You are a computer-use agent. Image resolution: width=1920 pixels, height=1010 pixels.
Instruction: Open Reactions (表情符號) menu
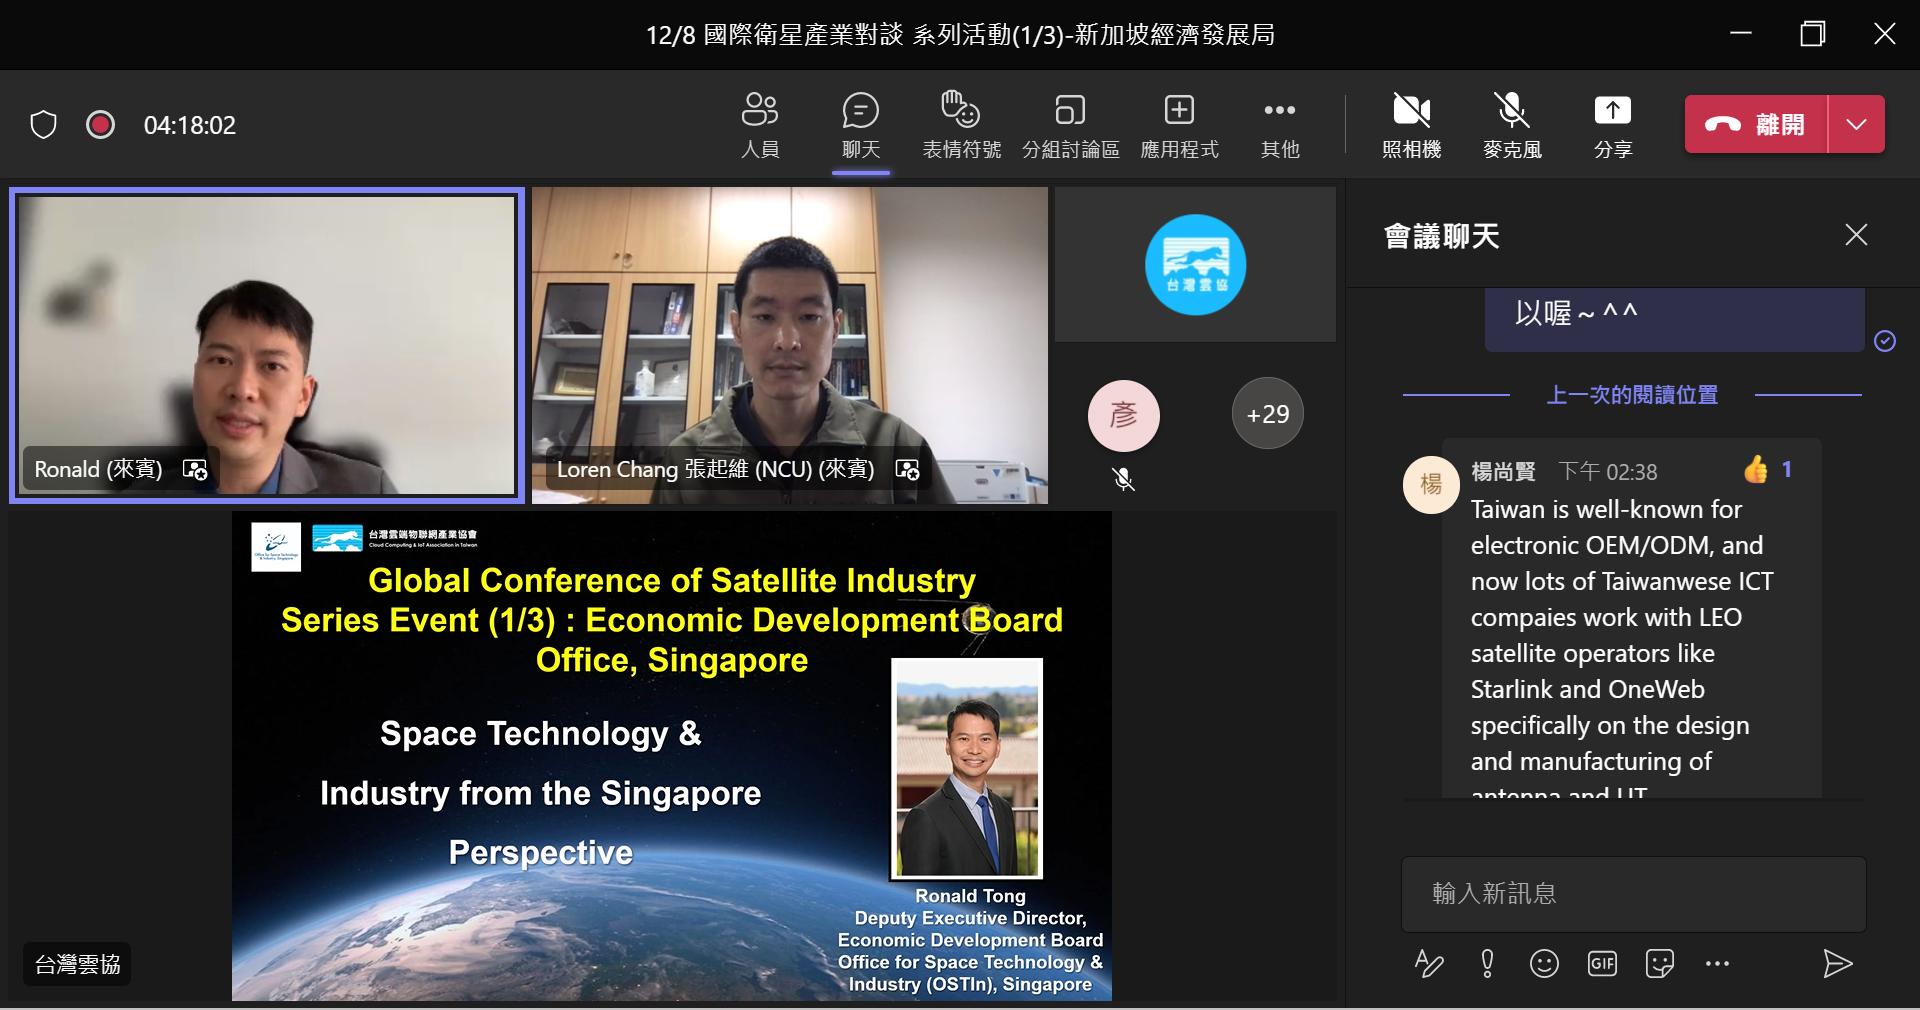coord(961,125)
